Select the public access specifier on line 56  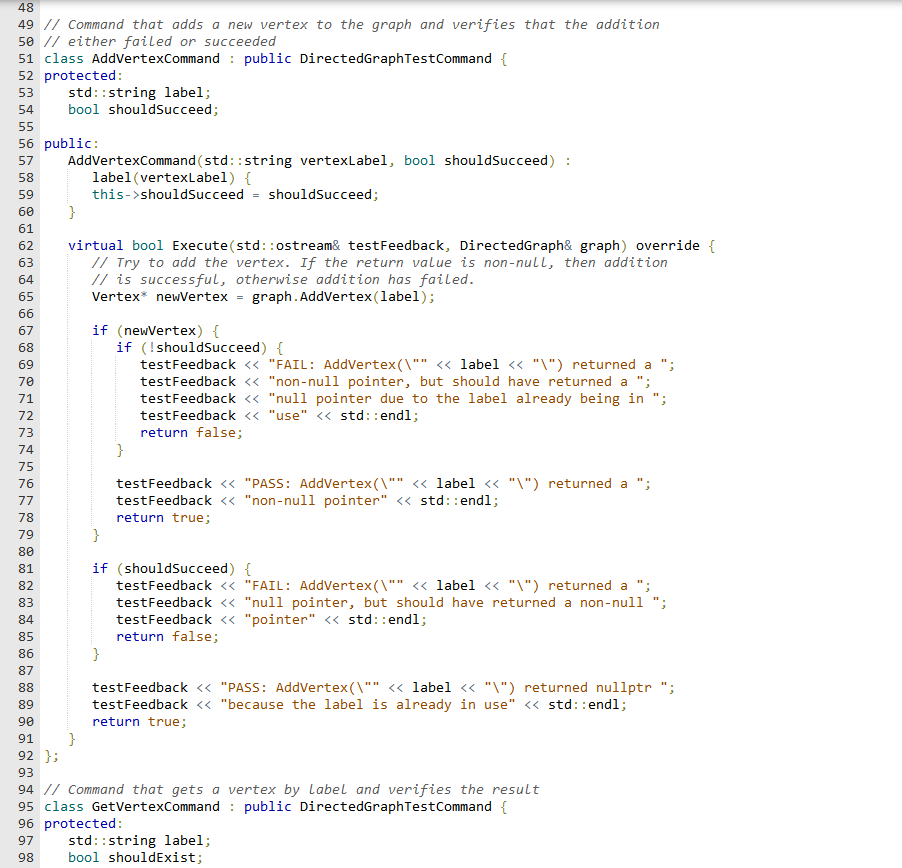66,143
